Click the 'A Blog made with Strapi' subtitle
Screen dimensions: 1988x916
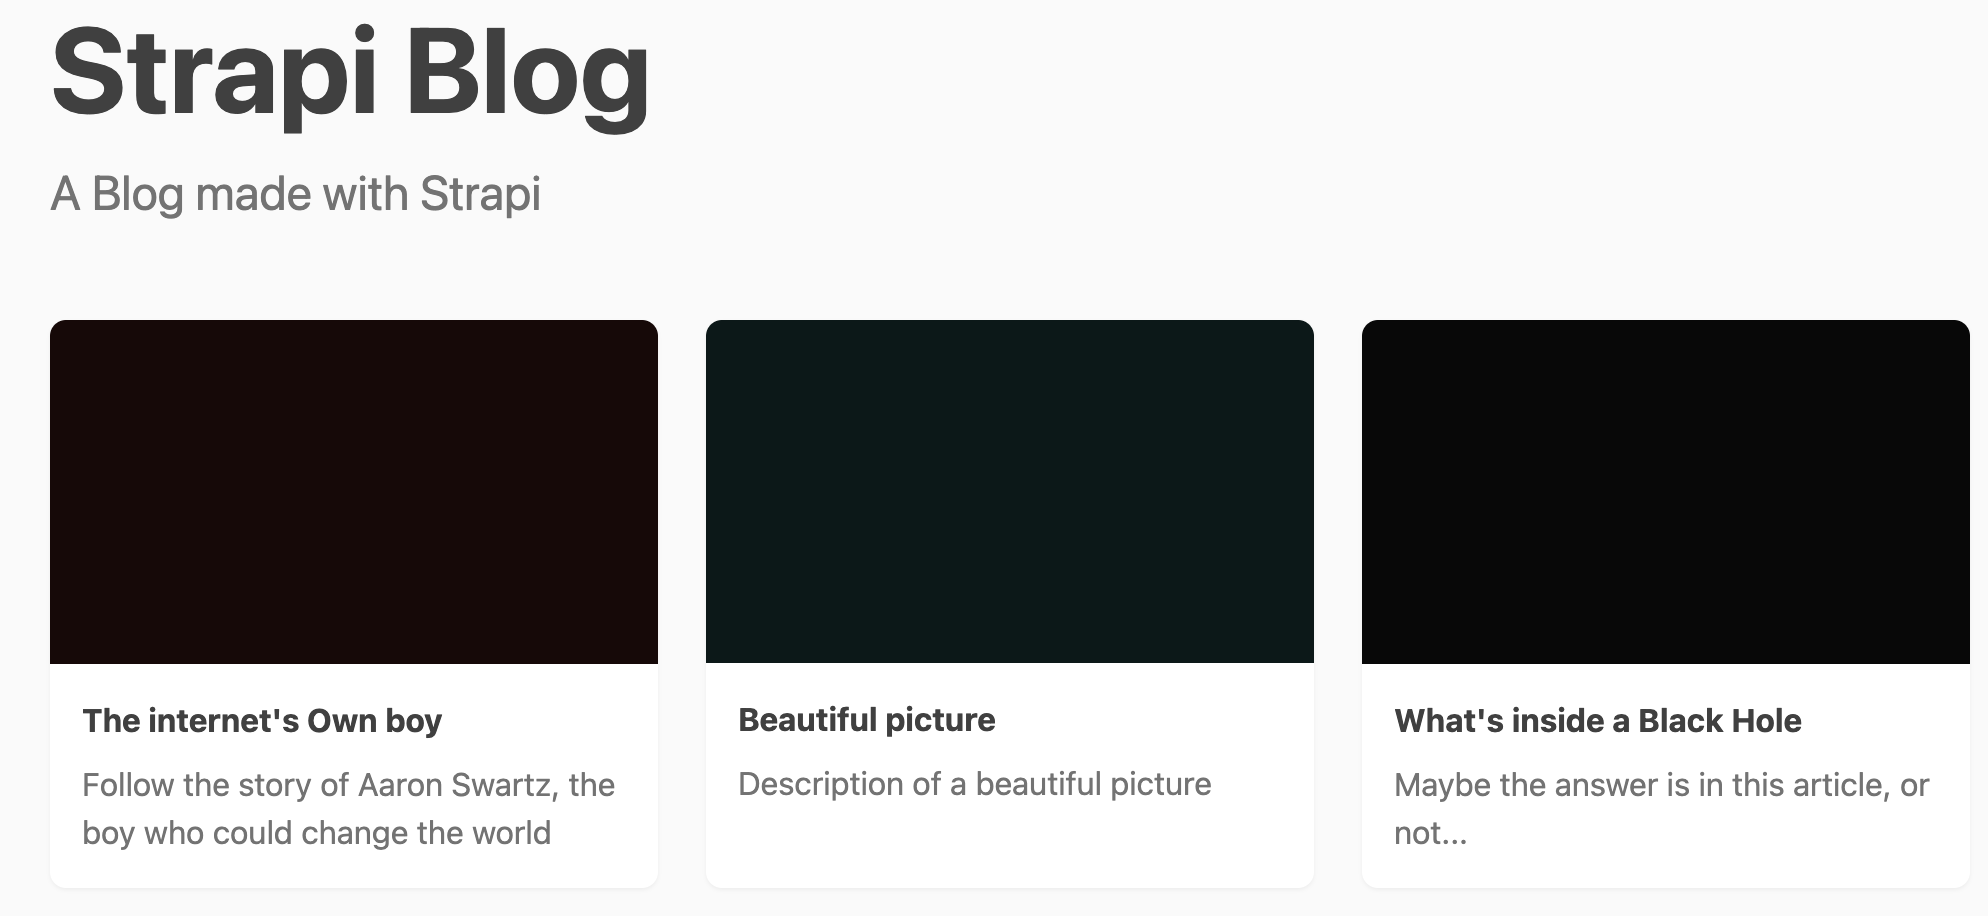295,194
